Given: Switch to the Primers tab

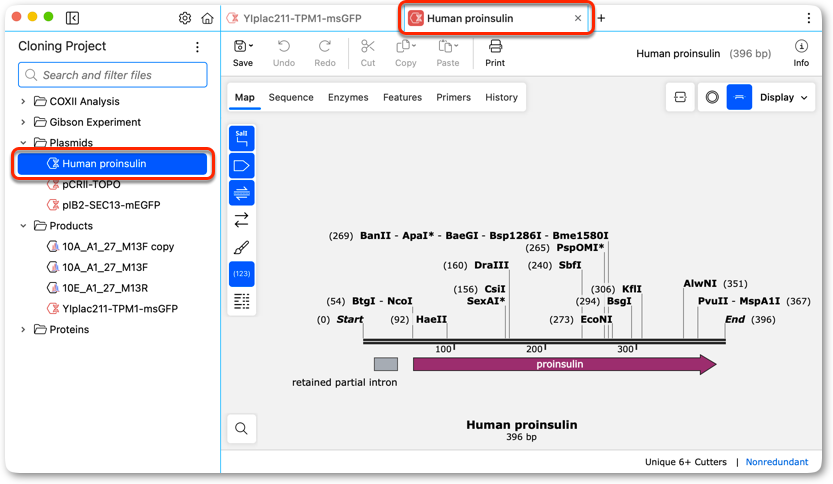Looking at the screenshot, I should click(x=453, y=97).
